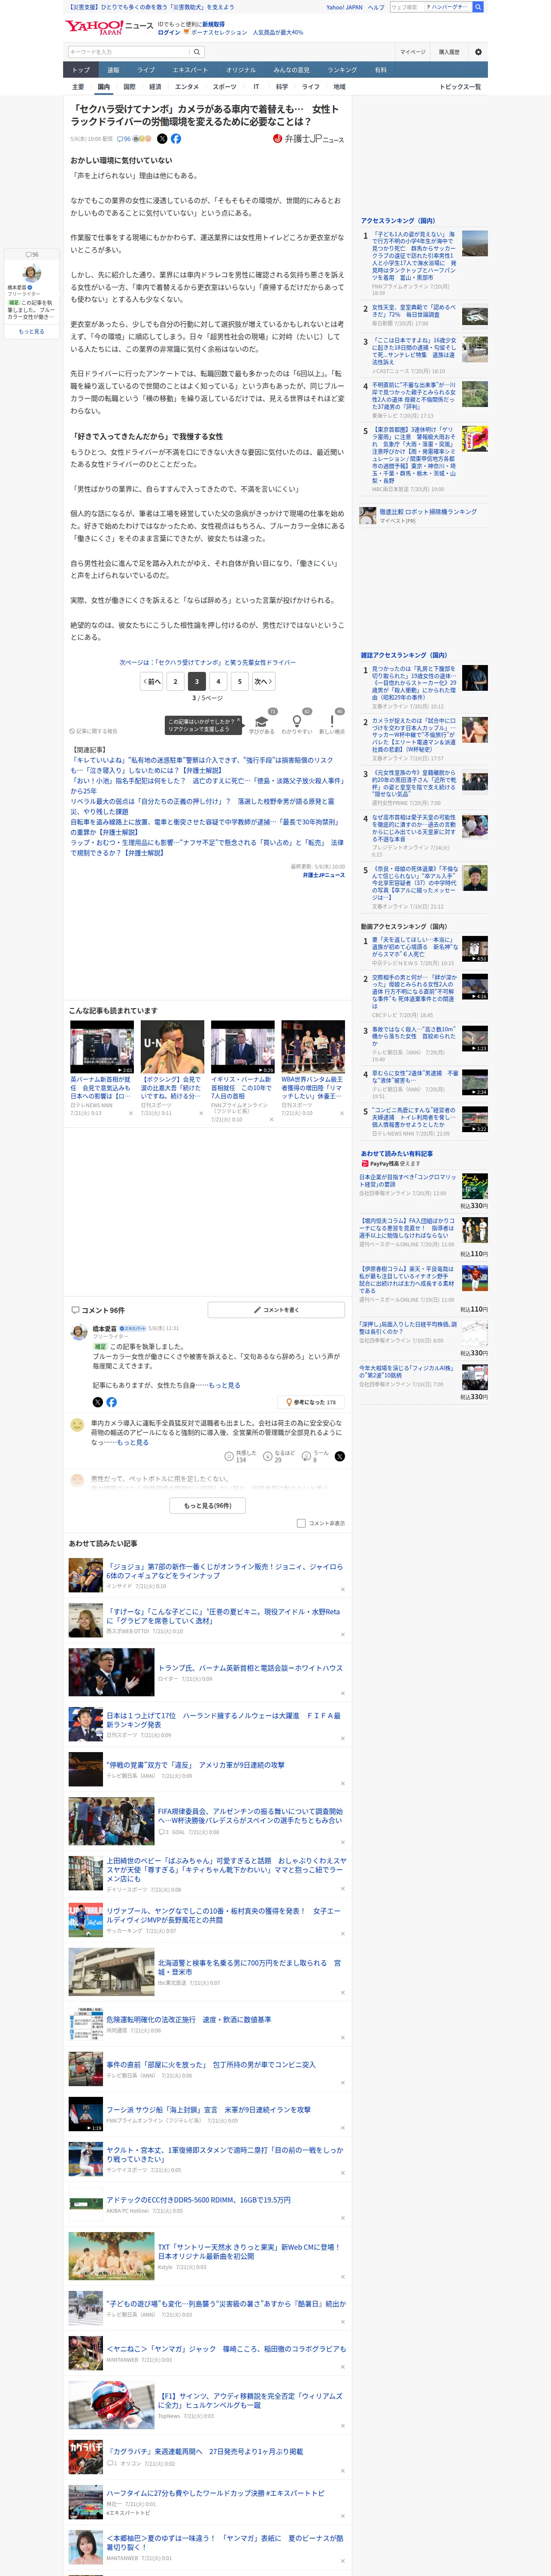This screenshot has width=551, height=2576.
Task: Dismiss the トランプ氏 recommended article
Action: pyautogui.click(x=343, y=1693)
